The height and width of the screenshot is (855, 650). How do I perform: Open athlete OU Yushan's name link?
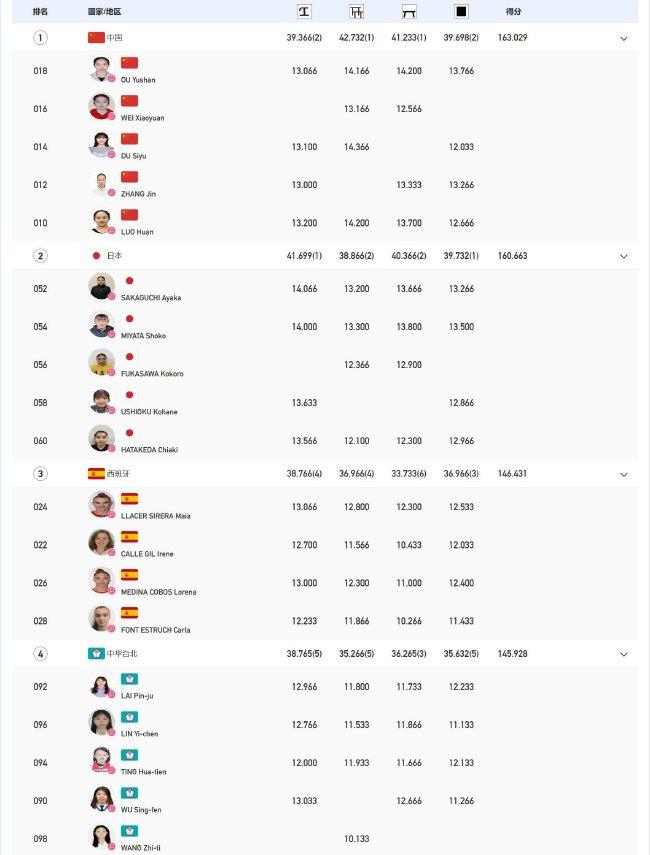pos(138,80)
